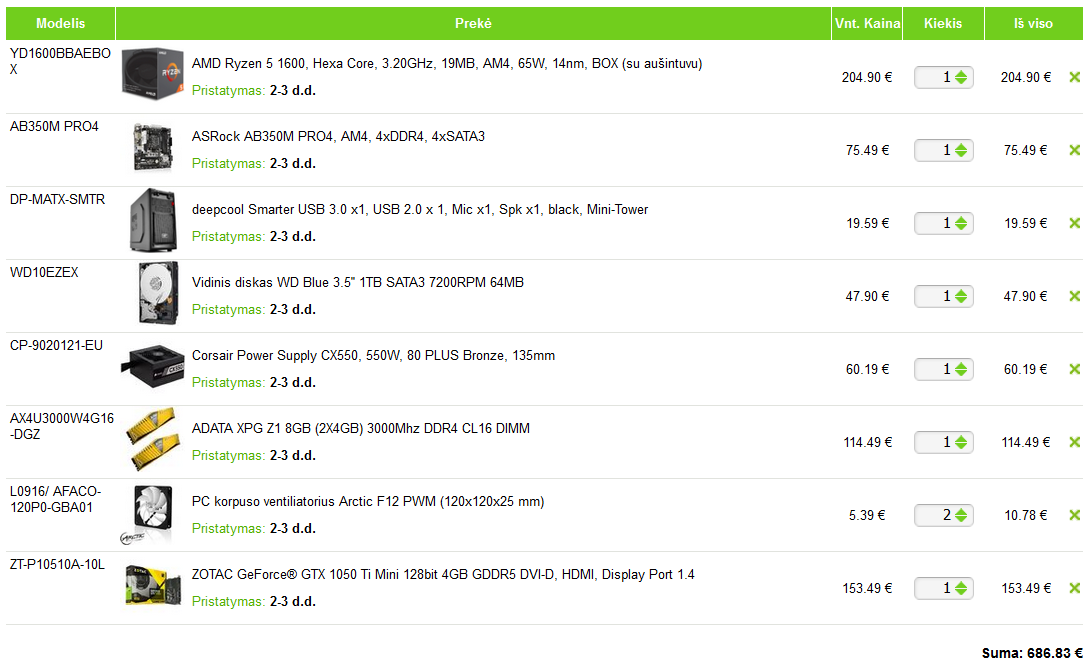Remove ASRock AB350M PRO4 from cart

coord(1074,150)
